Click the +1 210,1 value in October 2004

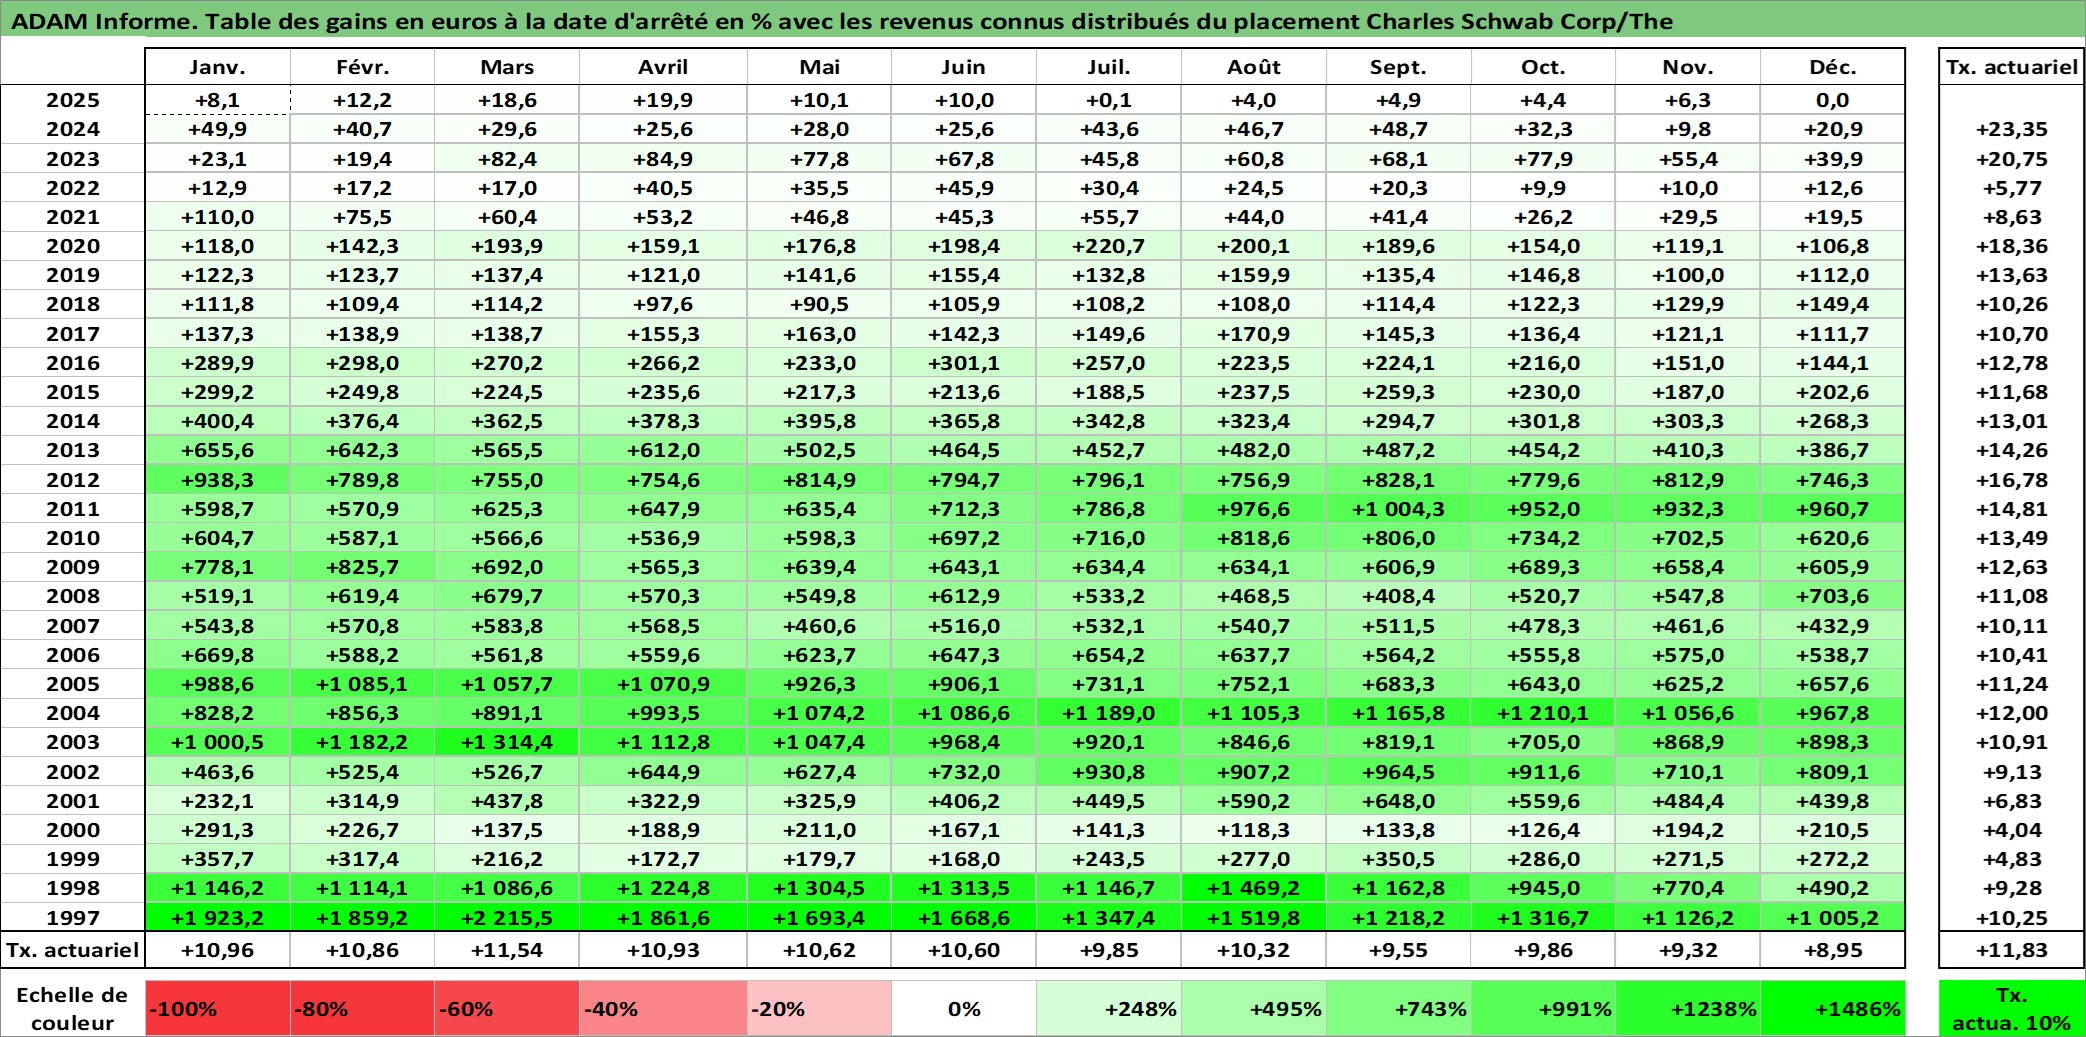(1543, 713)
